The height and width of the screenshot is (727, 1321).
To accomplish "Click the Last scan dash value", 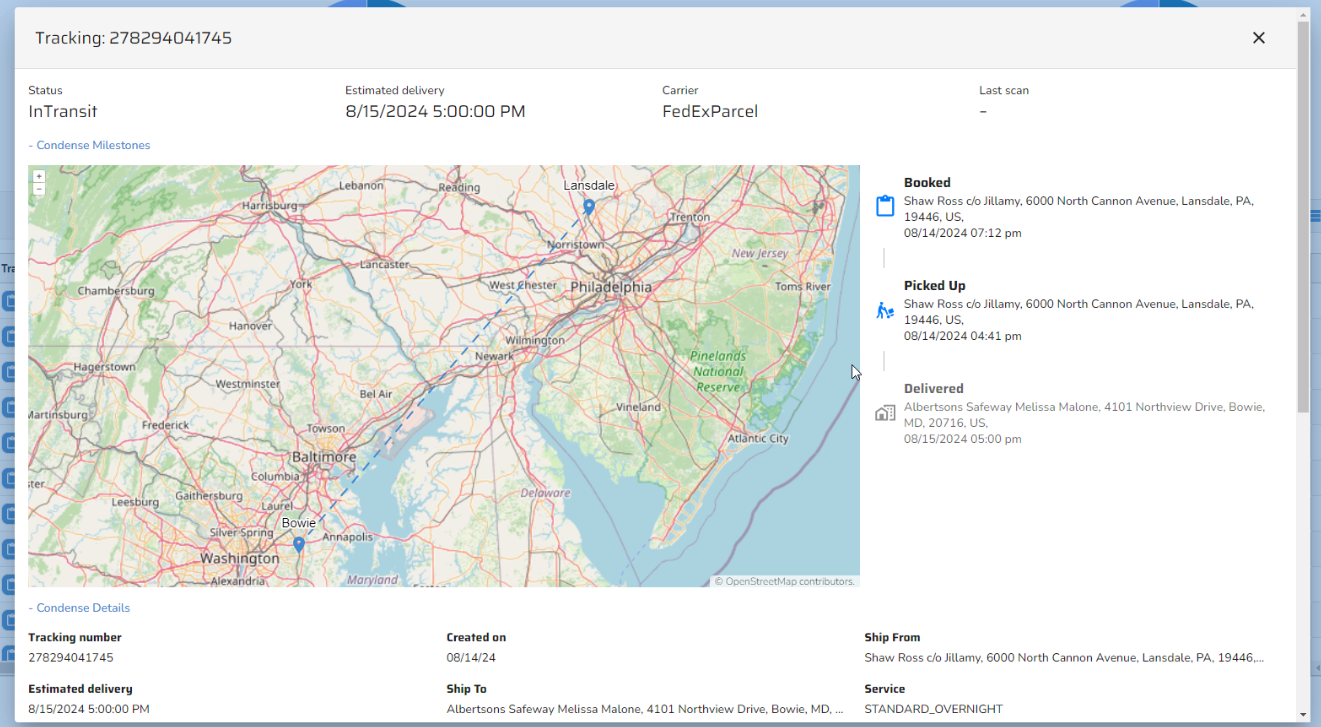I will point(983,111).
